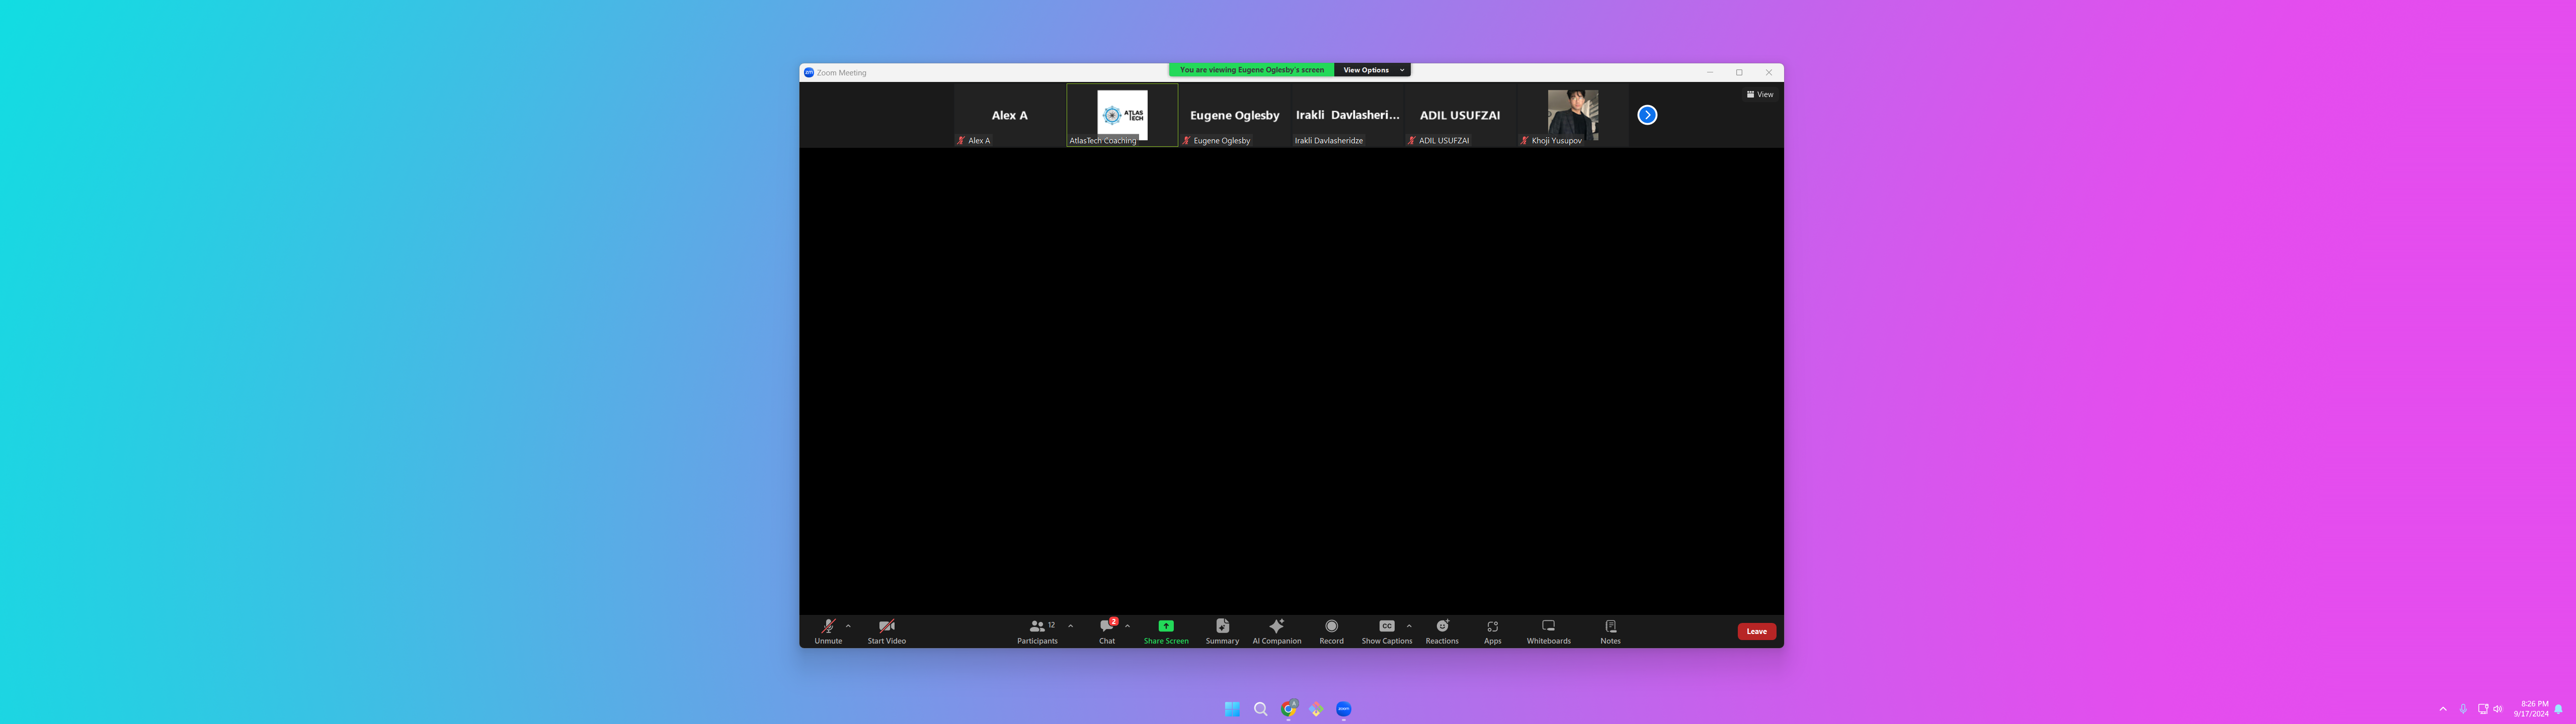Open the View layout menu
The image size is (2576, 724).
click(x=1760, y=94)
